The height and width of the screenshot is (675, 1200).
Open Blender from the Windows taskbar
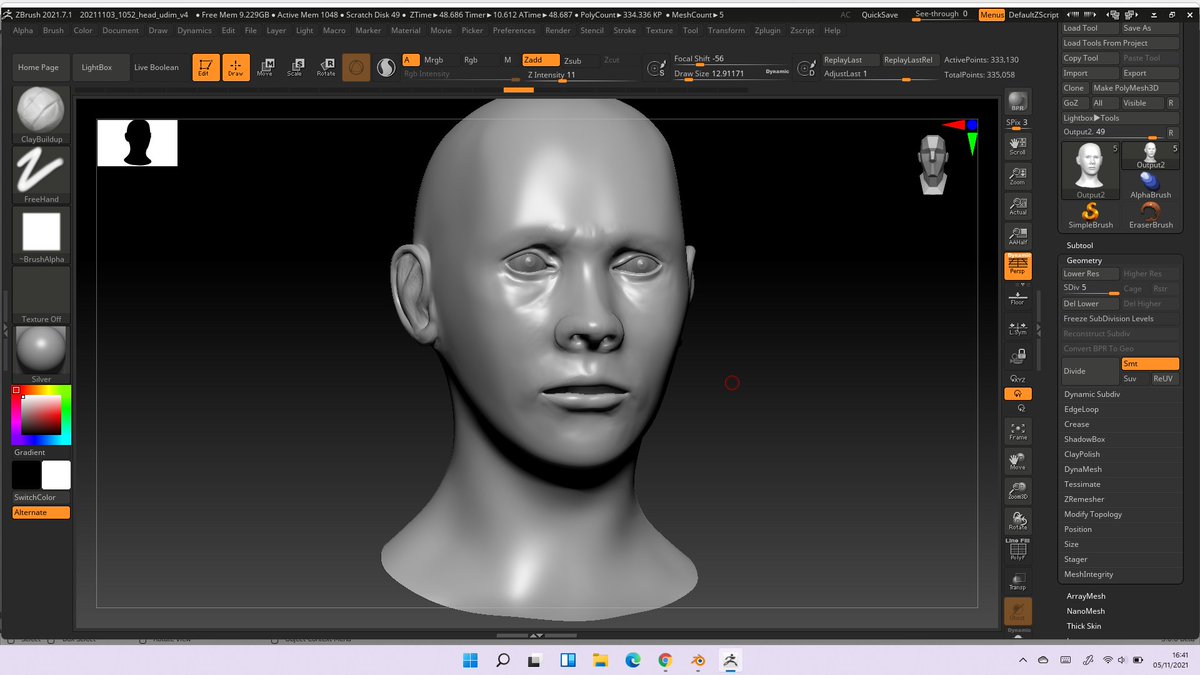tap(699, 660)
